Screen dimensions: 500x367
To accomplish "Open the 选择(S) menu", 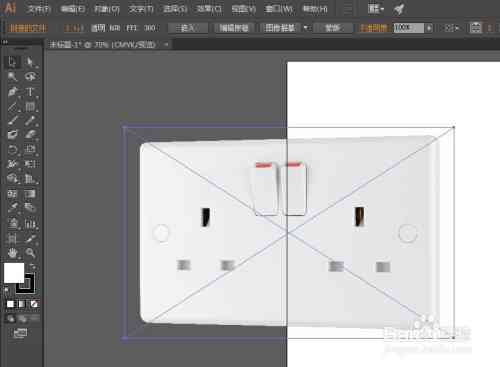I will click(175, 9).
